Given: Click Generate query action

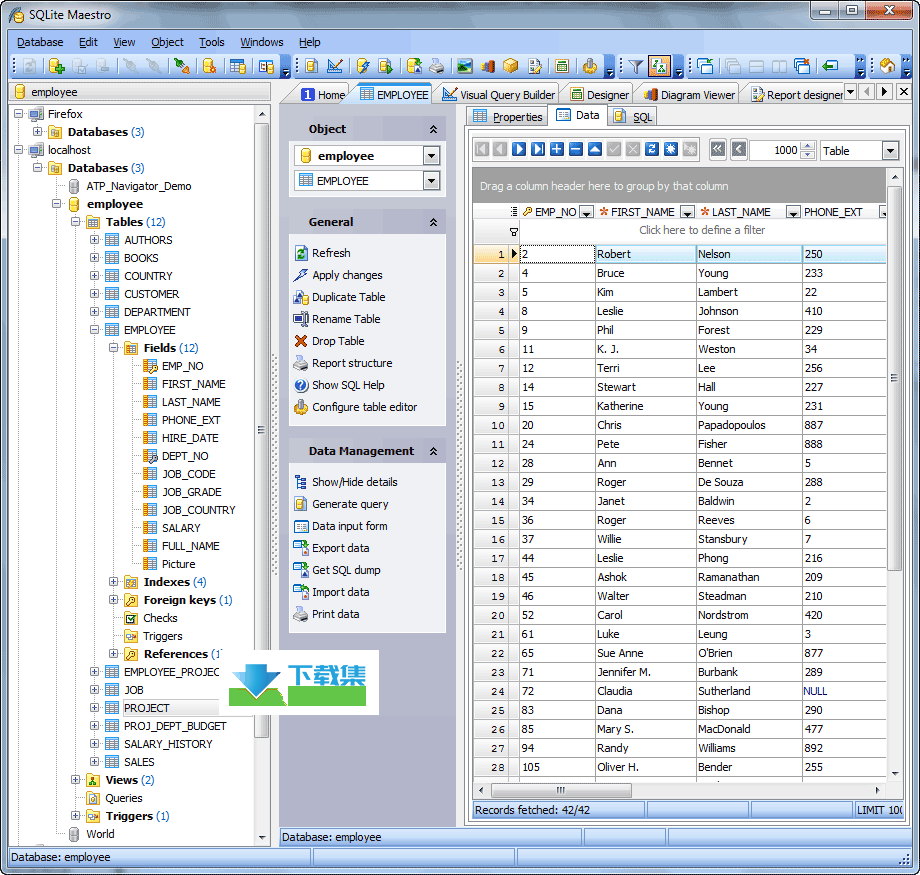Looking at the screenshot, I should click(x=341, y=504).
